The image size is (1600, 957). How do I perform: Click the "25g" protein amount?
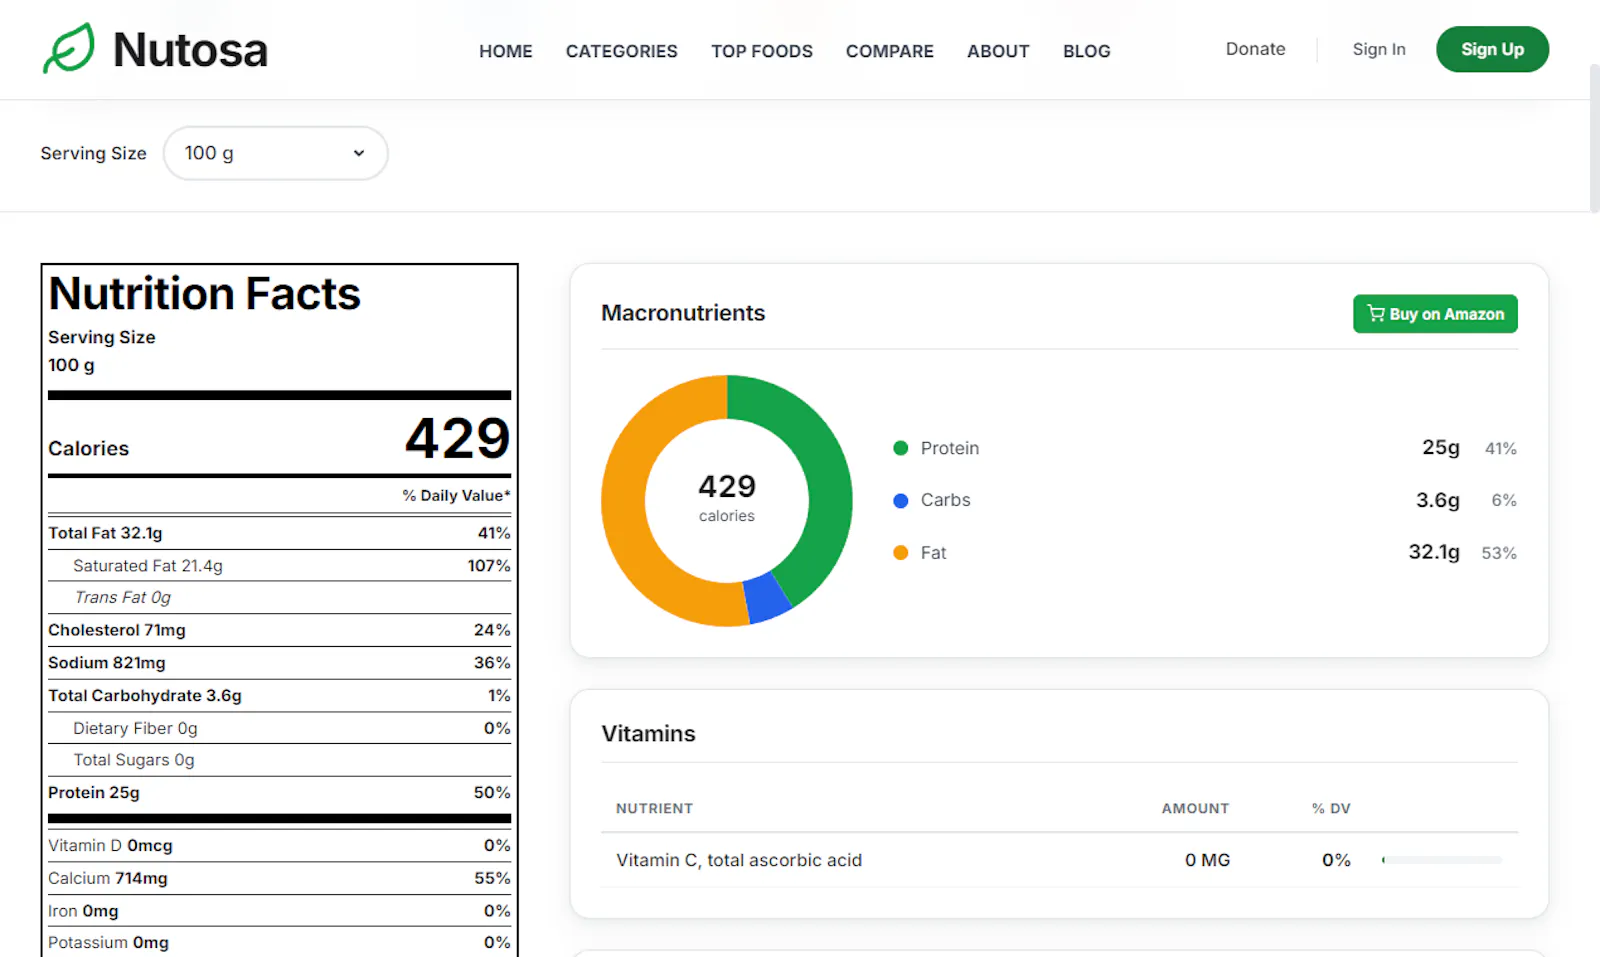pyautogui.click(x=1441, y=448)
